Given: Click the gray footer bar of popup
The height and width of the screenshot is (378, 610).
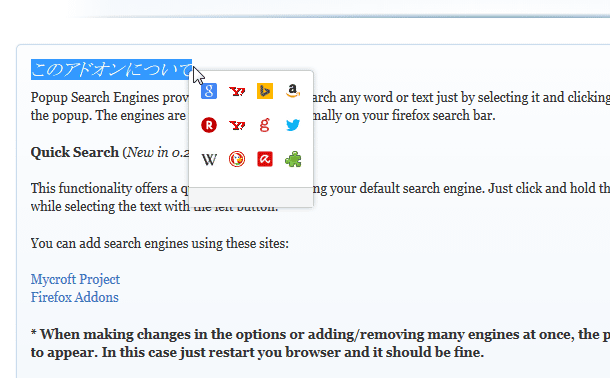Looking at the screenshot, I should (x=251, y=197).
